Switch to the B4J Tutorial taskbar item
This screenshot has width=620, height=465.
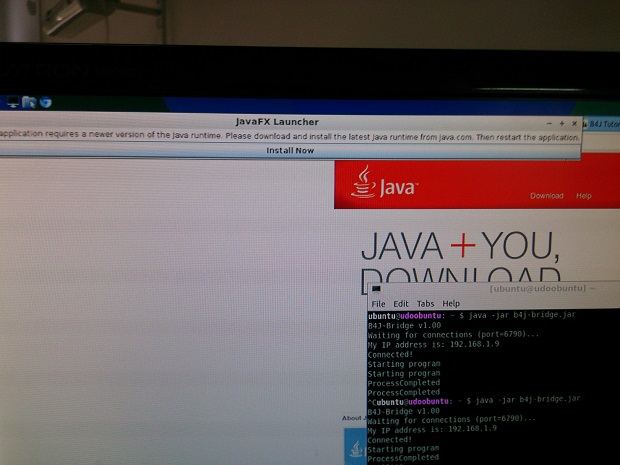pos(601,124)
